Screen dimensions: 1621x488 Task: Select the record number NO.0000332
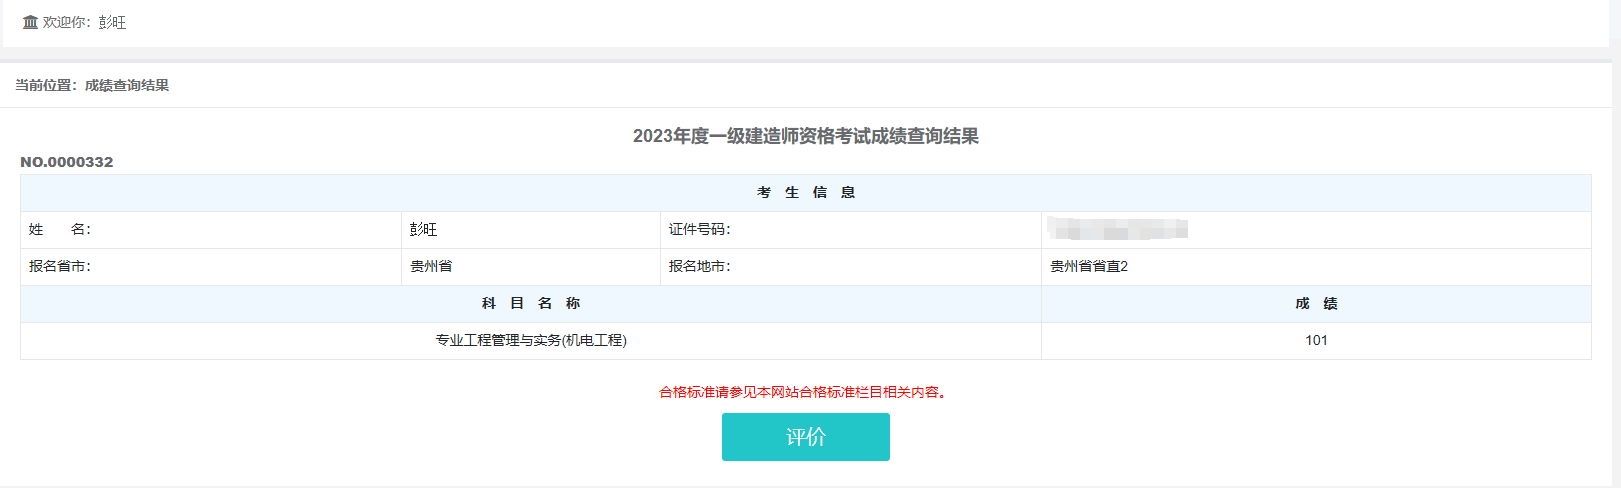pyautogui.click(x=67, y=162)
